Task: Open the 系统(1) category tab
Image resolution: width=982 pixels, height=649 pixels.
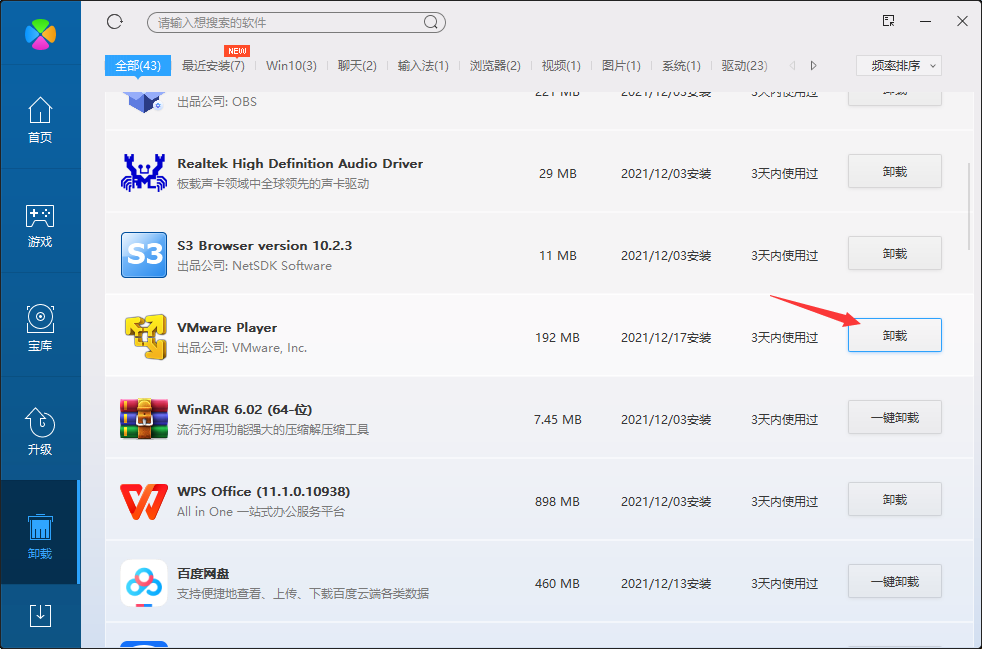Action: 681,65
